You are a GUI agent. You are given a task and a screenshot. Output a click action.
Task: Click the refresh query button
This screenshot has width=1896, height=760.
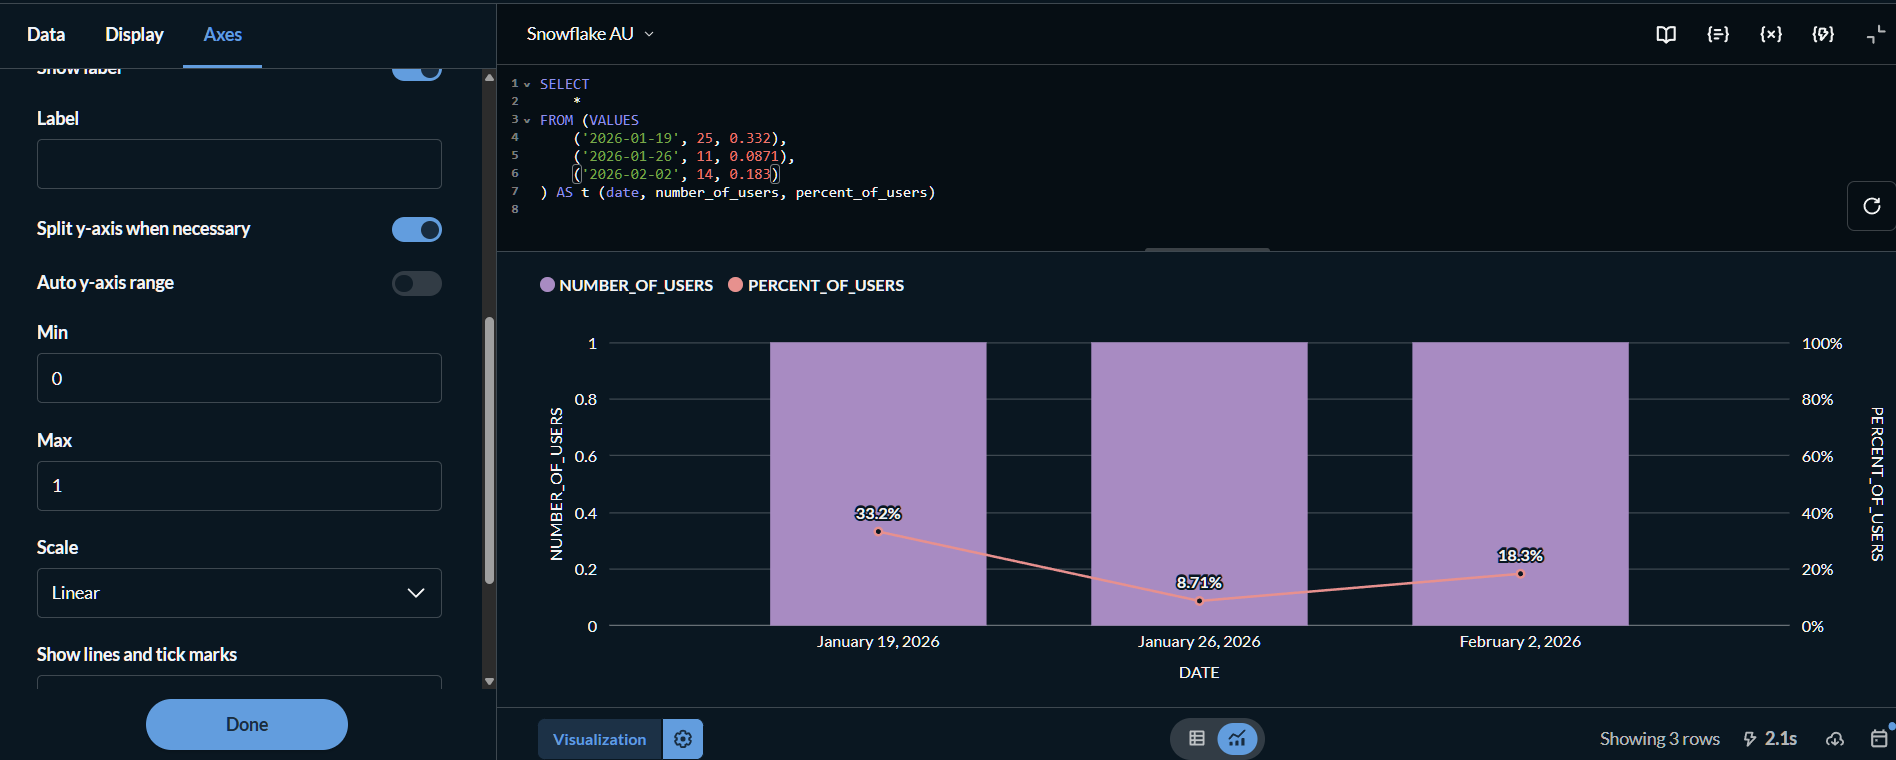(x=1871, y=206)
